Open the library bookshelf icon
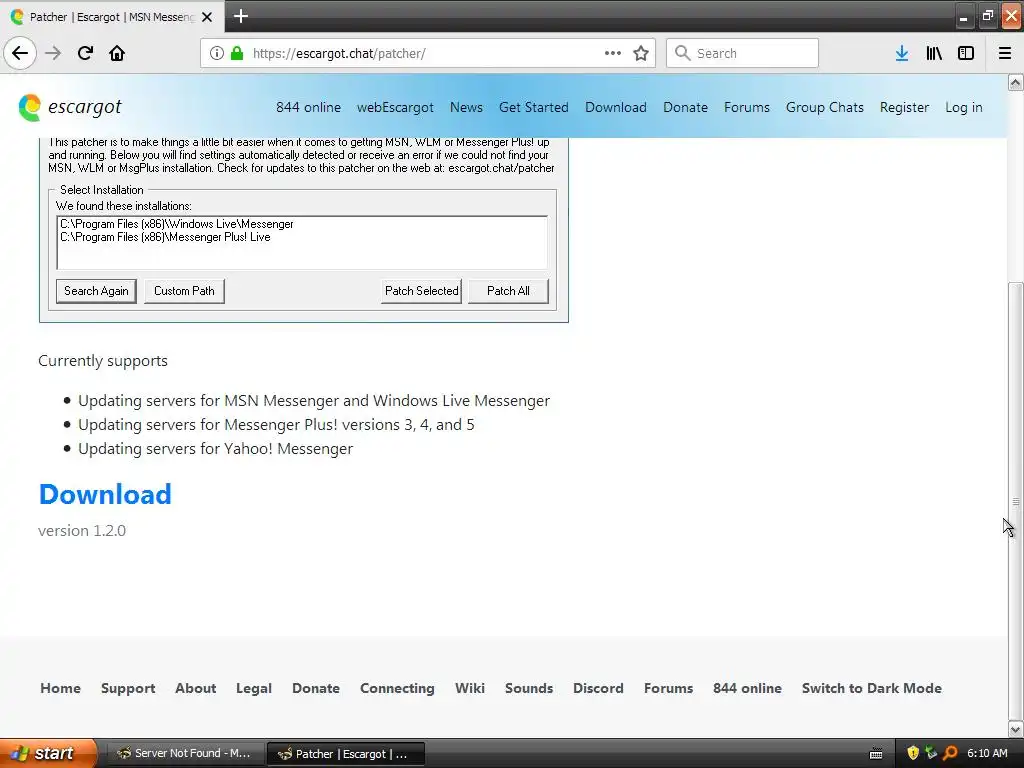 (934, 53)
